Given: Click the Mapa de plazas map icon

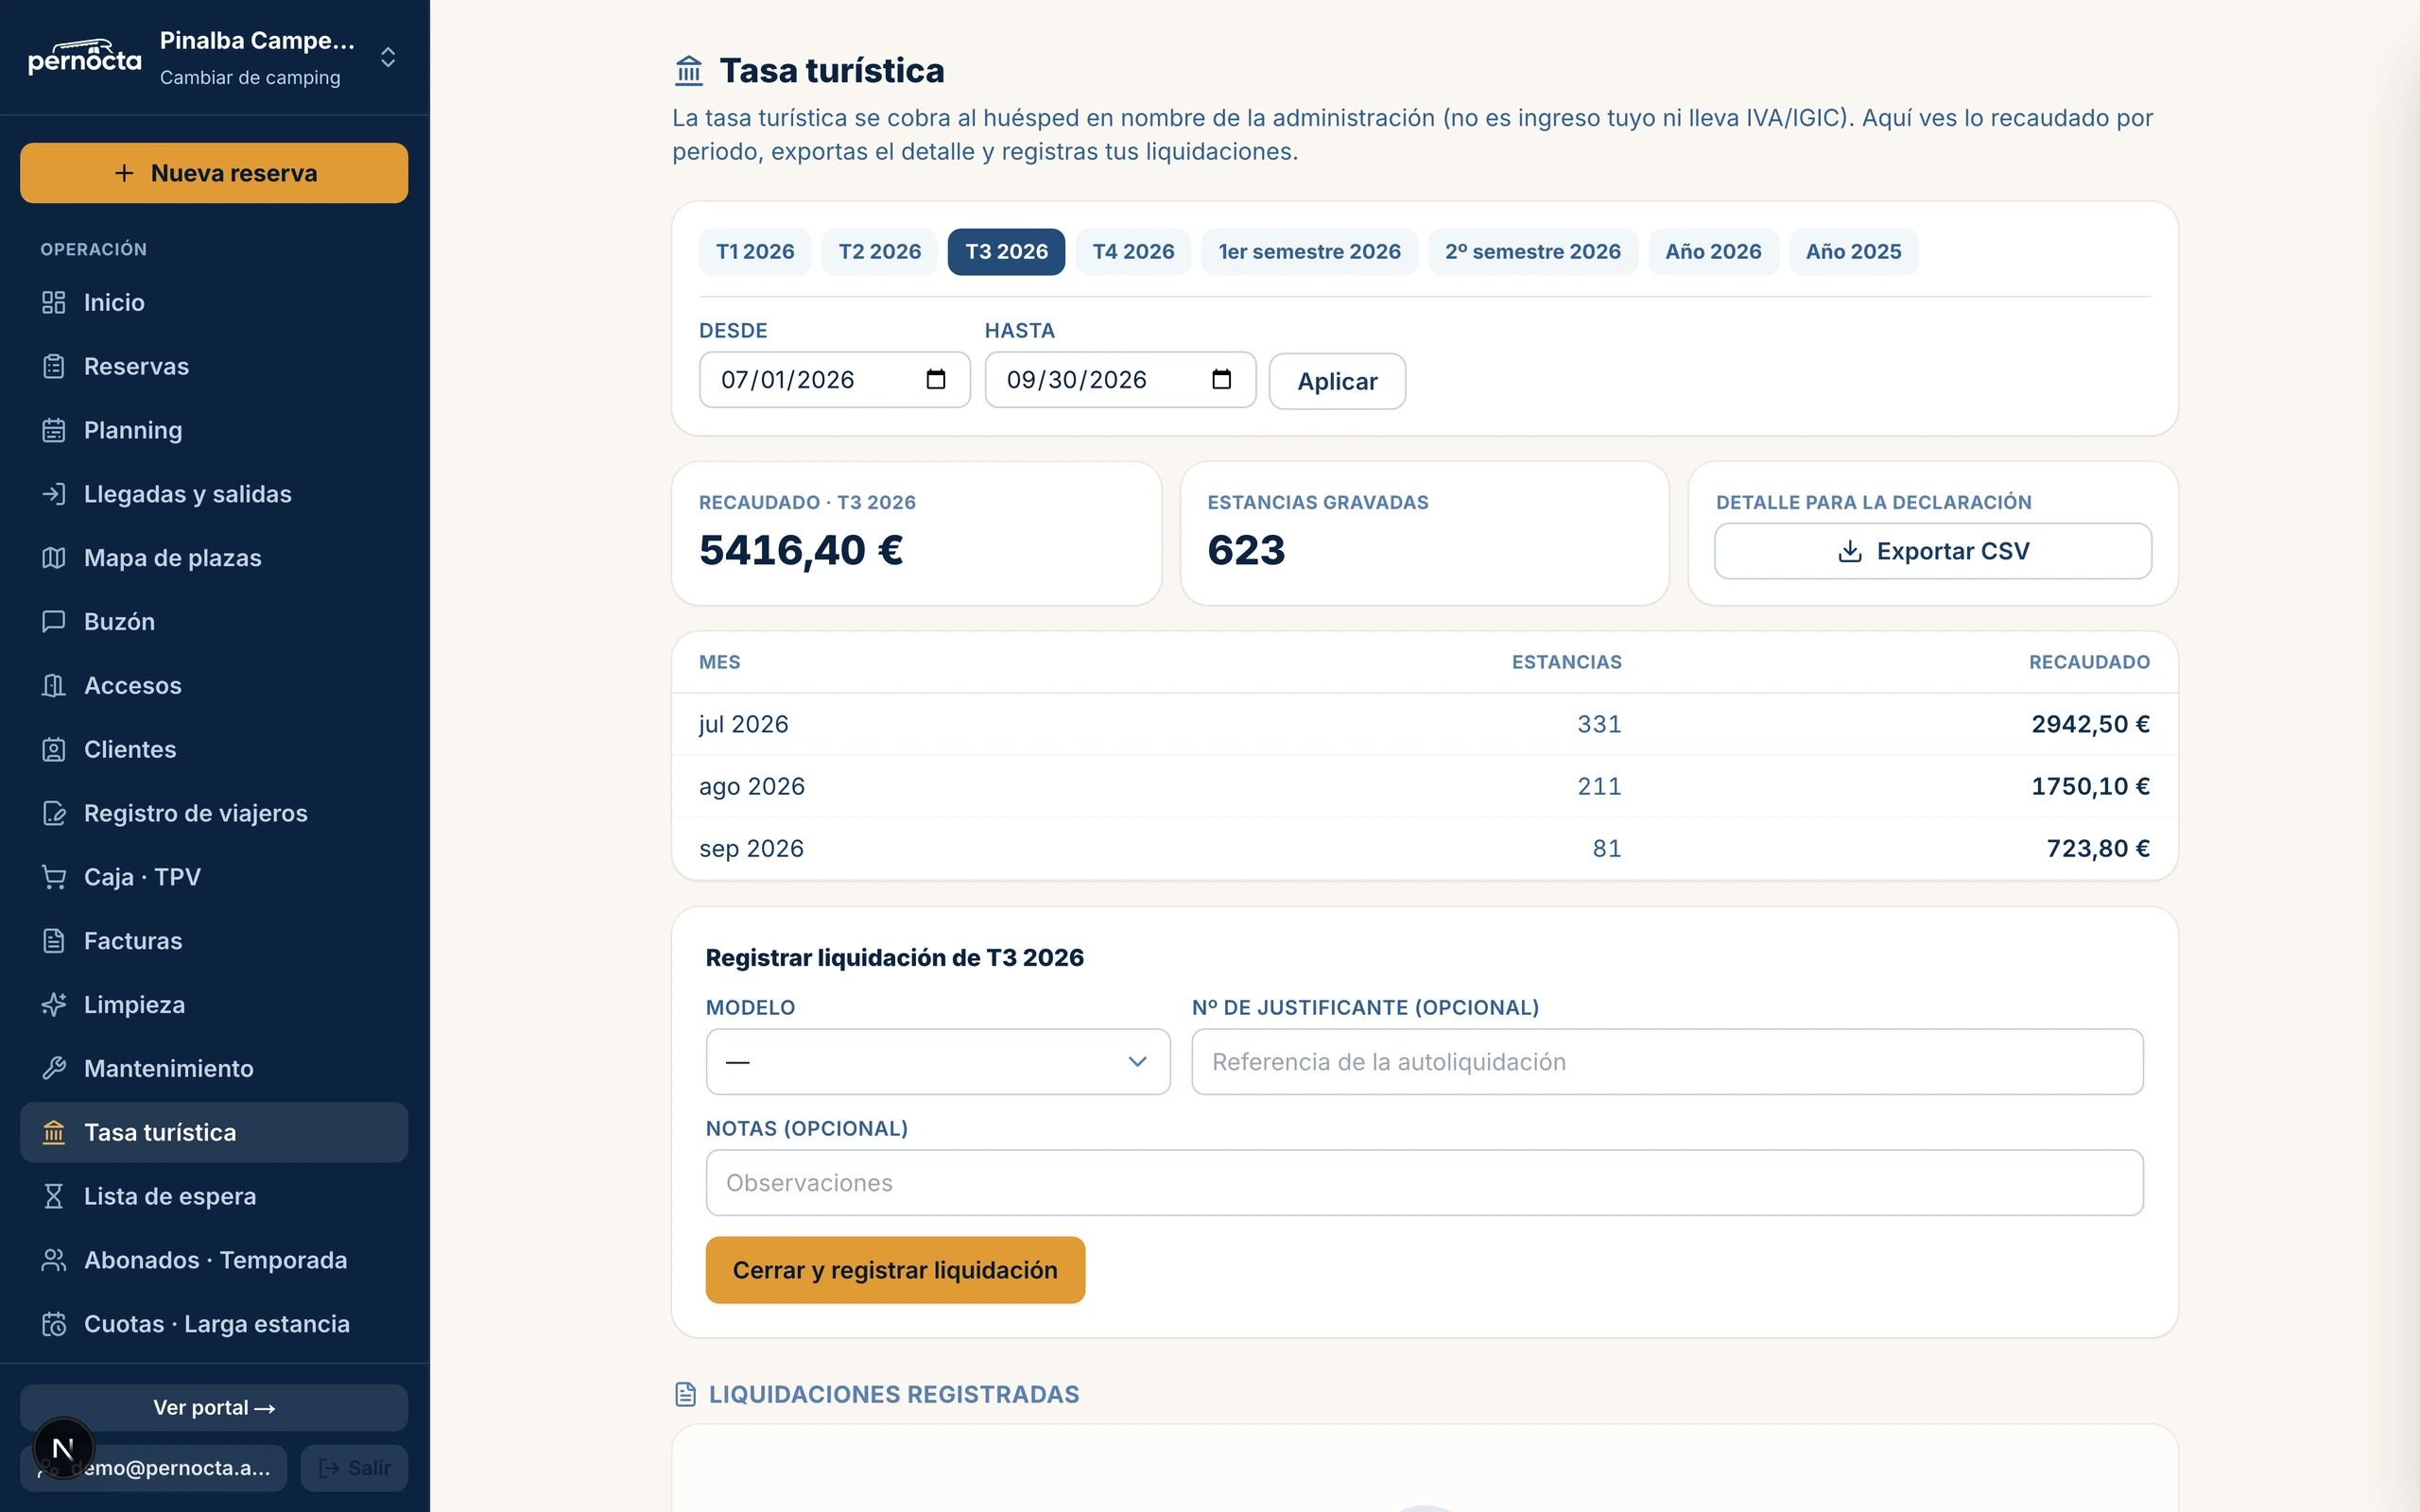Looking at the screenshot, I should (x=54, y=558).
